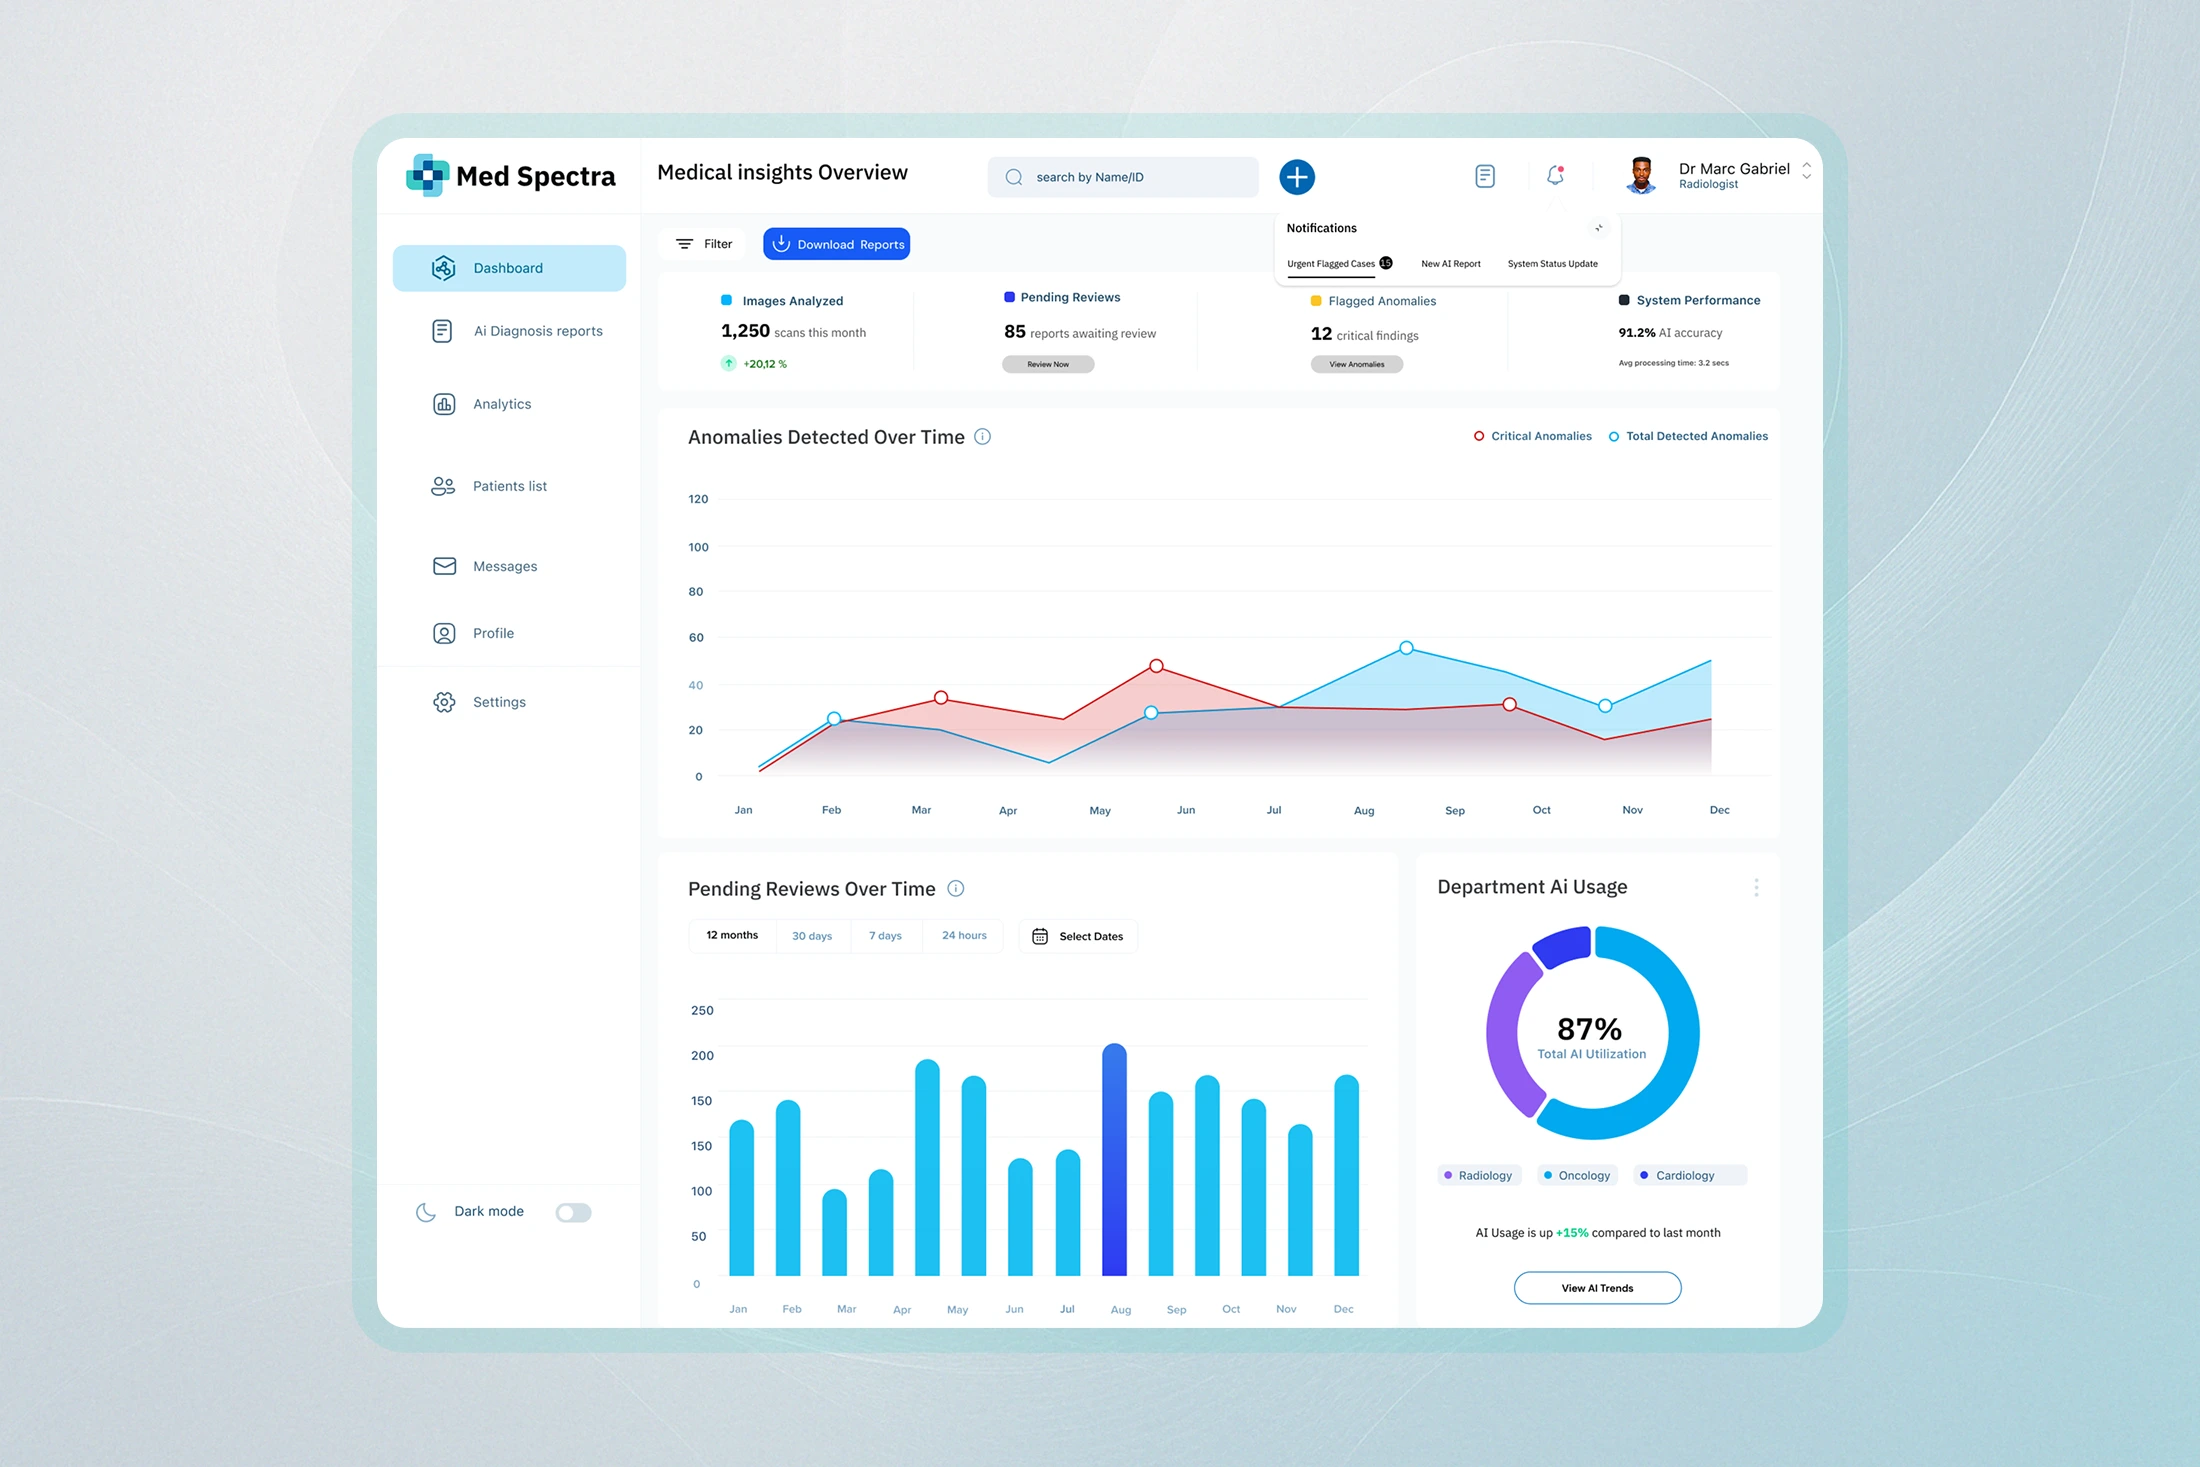Click the notification bell icon
The image size is (2200, 1467).
tap(1555, 175)
